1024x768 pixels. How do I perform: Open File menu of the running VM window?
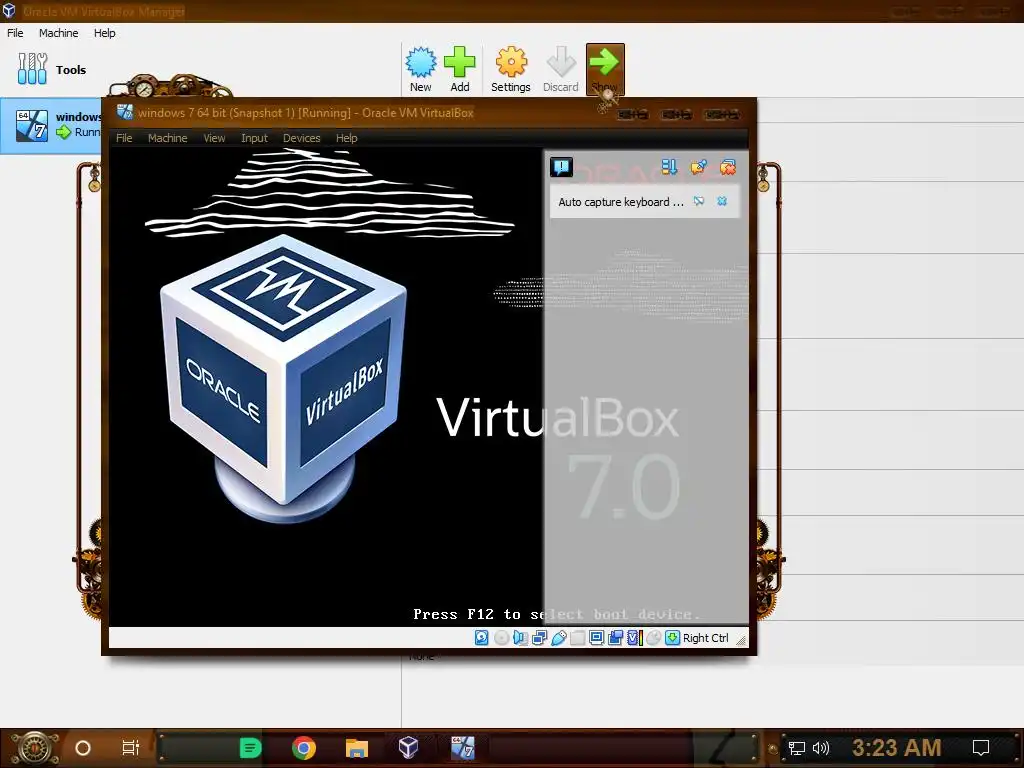[x=124, y=138]
